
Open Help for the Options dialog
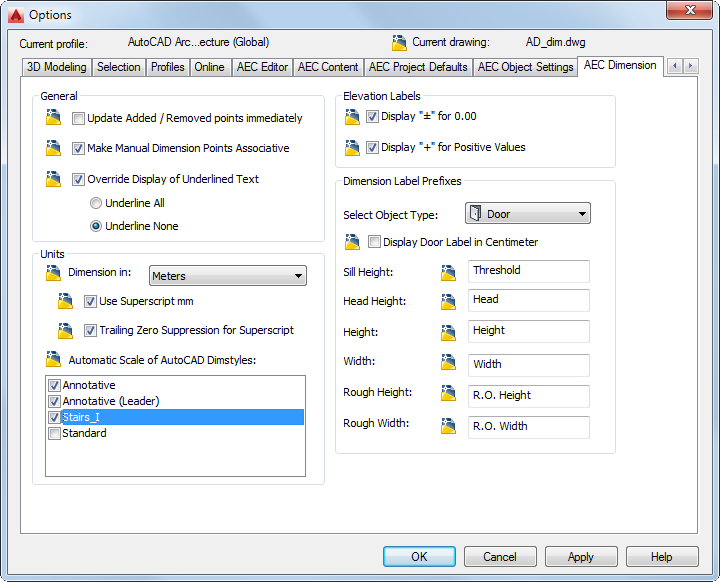[662, 557]
